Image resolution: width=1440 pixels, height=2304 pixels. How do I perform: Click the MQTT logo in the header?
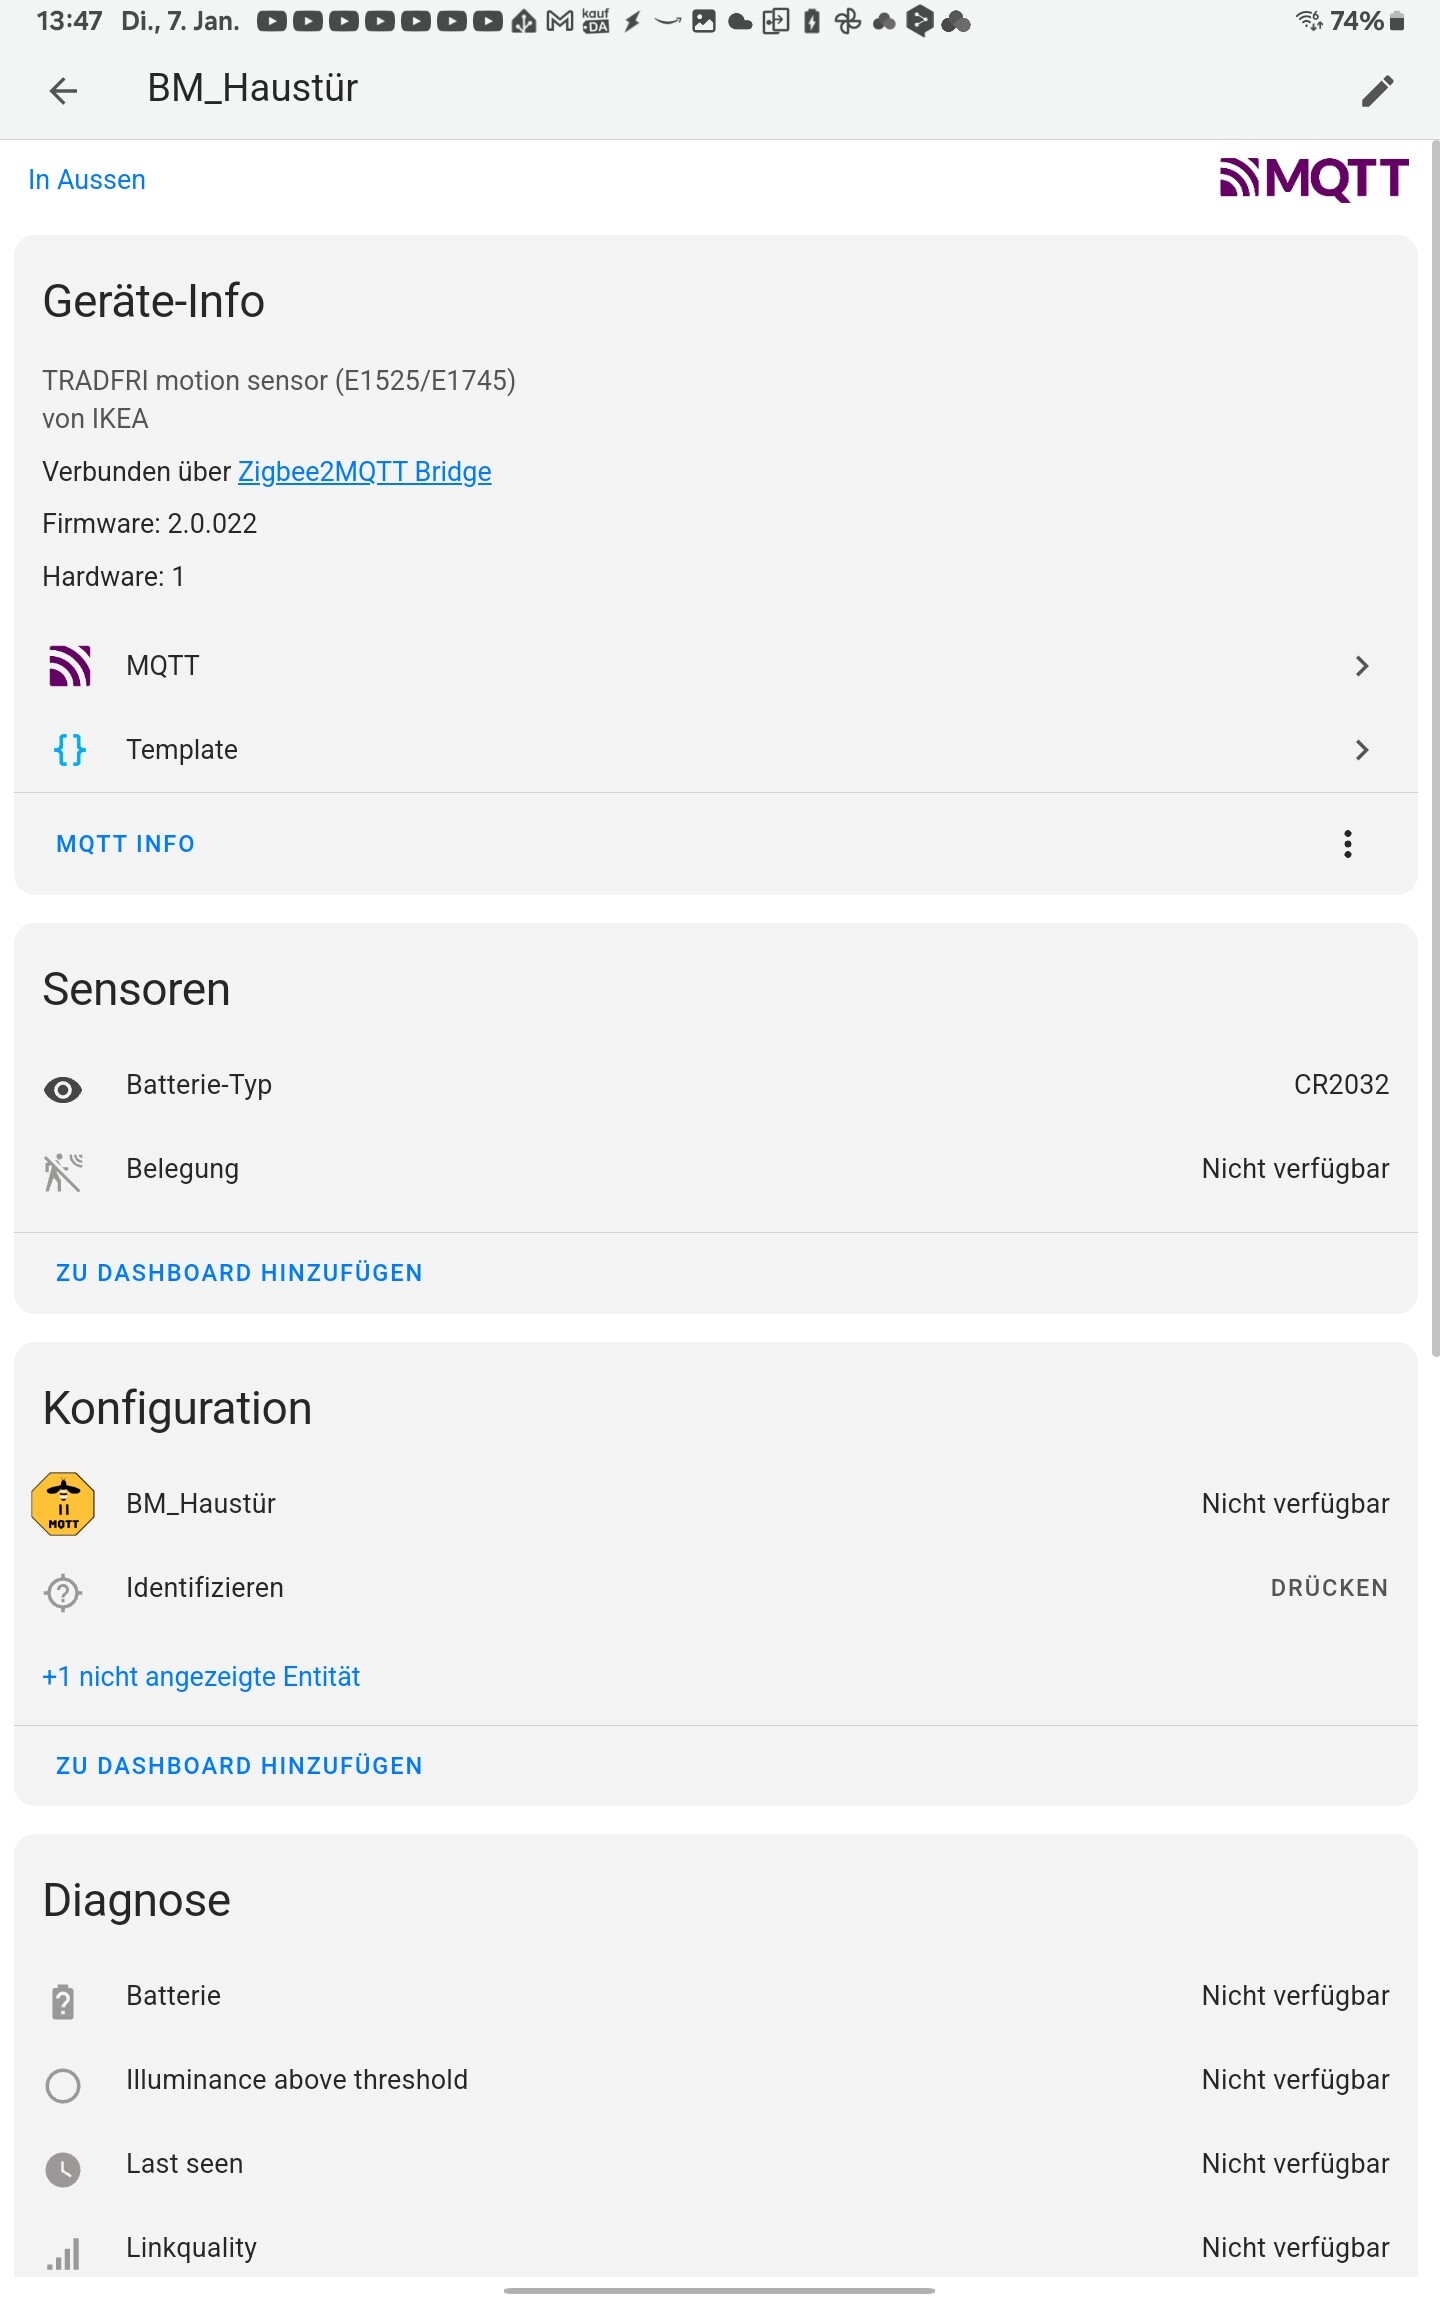(x=1314, y=180)
